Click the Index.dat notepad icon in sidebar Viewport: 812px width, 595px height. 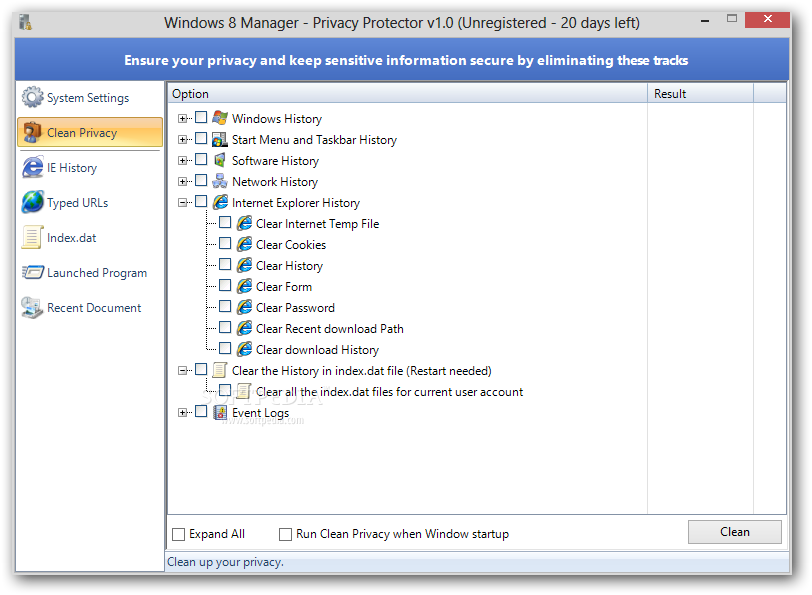coord(32,237)
